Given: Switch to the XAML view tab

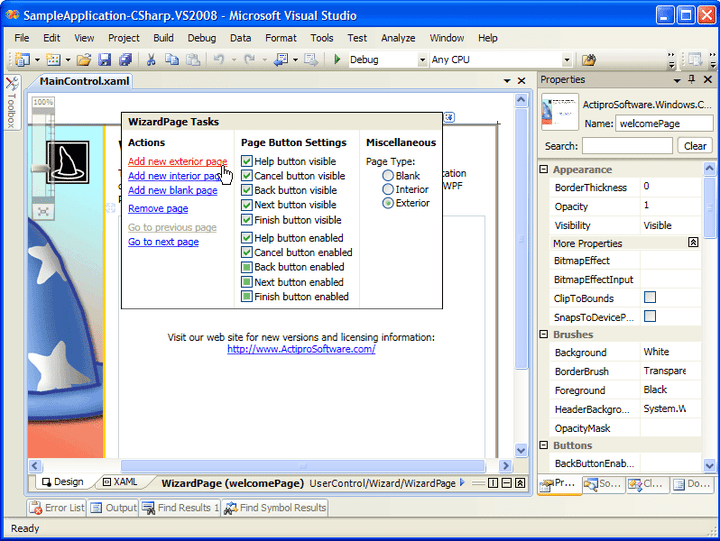Looking at the screenshot, I should pos(120,482).
